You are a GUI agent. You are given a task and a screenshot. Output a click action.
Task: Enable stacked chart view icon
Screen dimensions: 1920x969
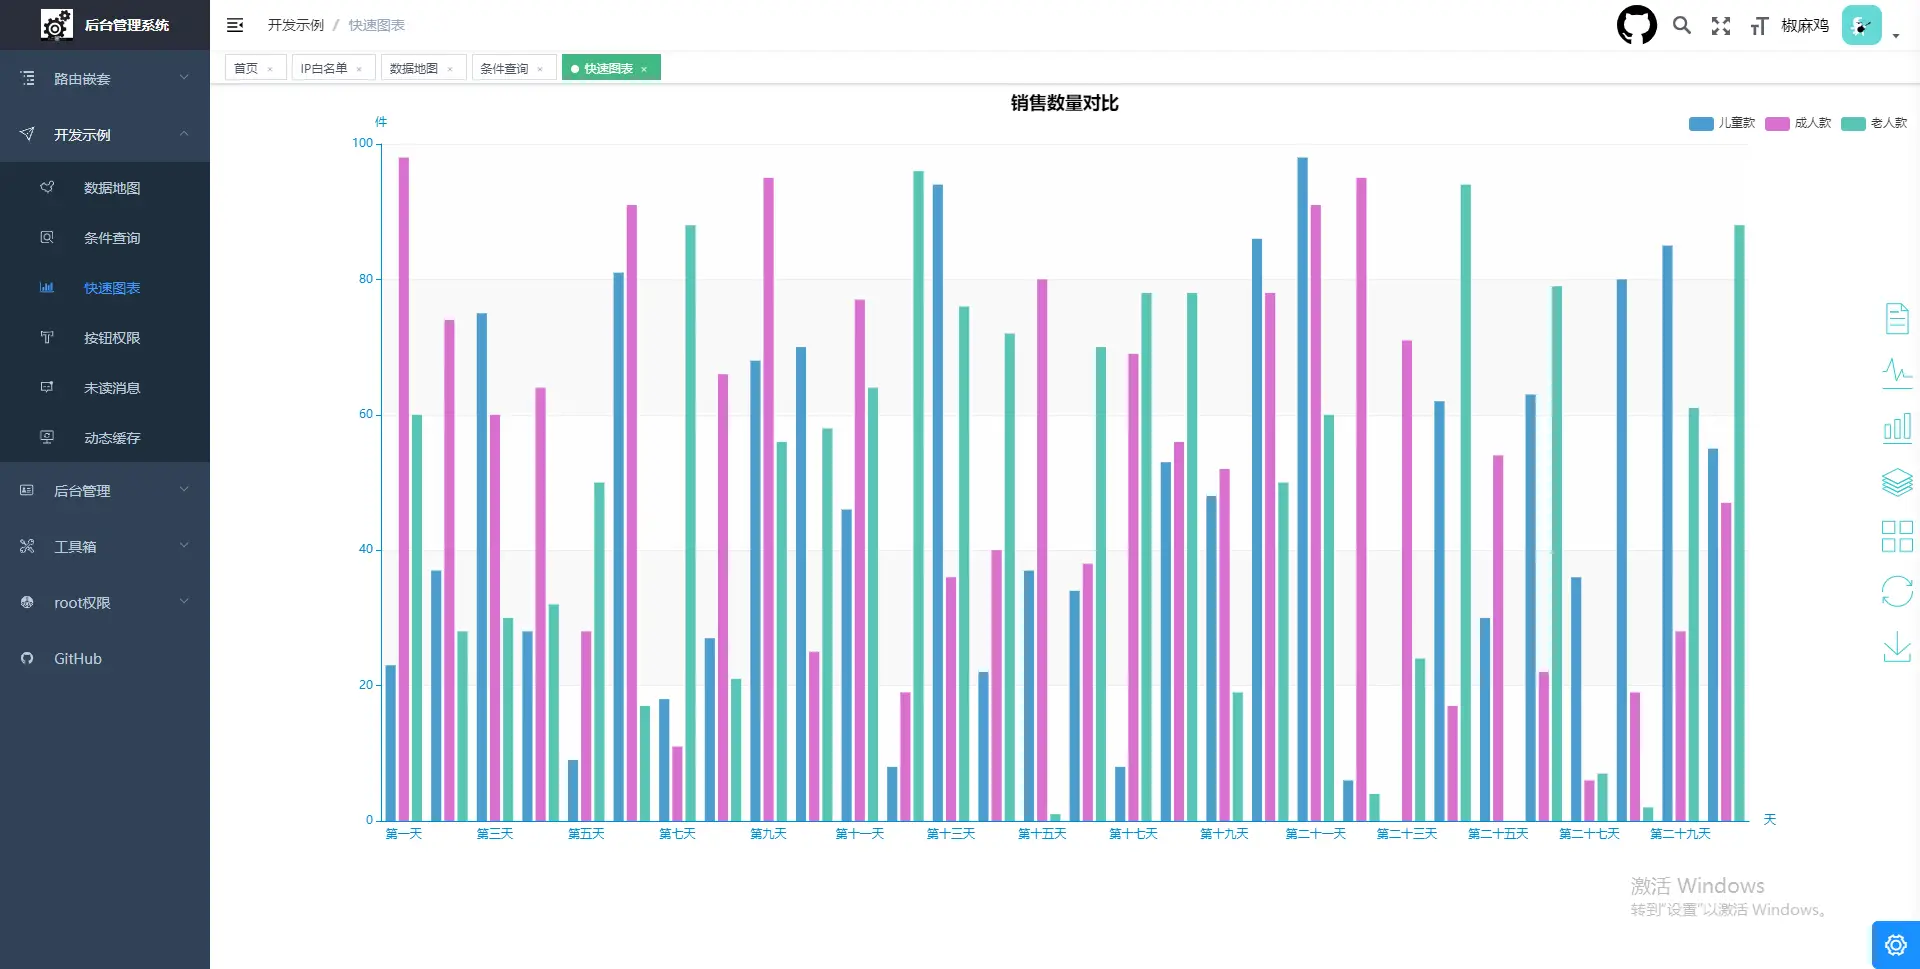click(1896, 482)
